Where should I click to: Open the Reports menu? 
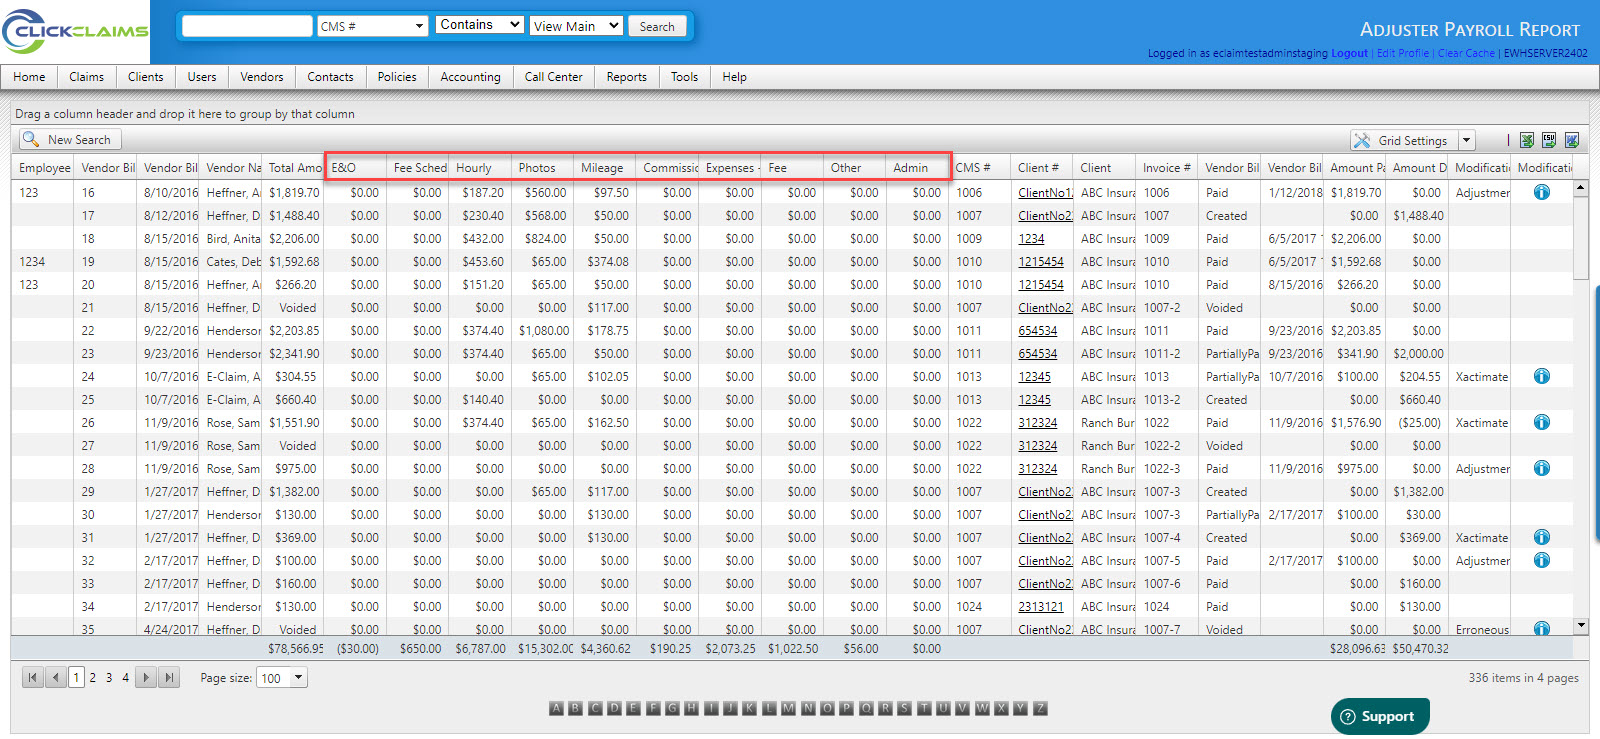(x=627, y=77)
